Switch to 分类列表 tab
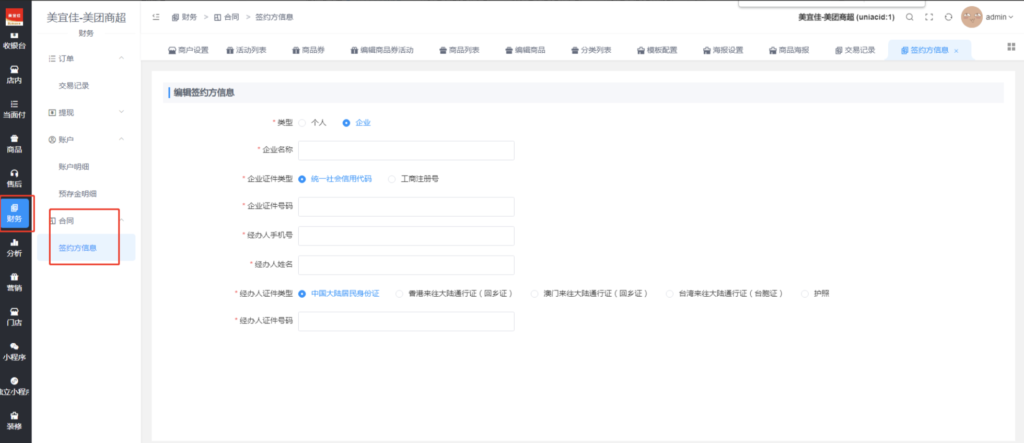 click(591, 50)
